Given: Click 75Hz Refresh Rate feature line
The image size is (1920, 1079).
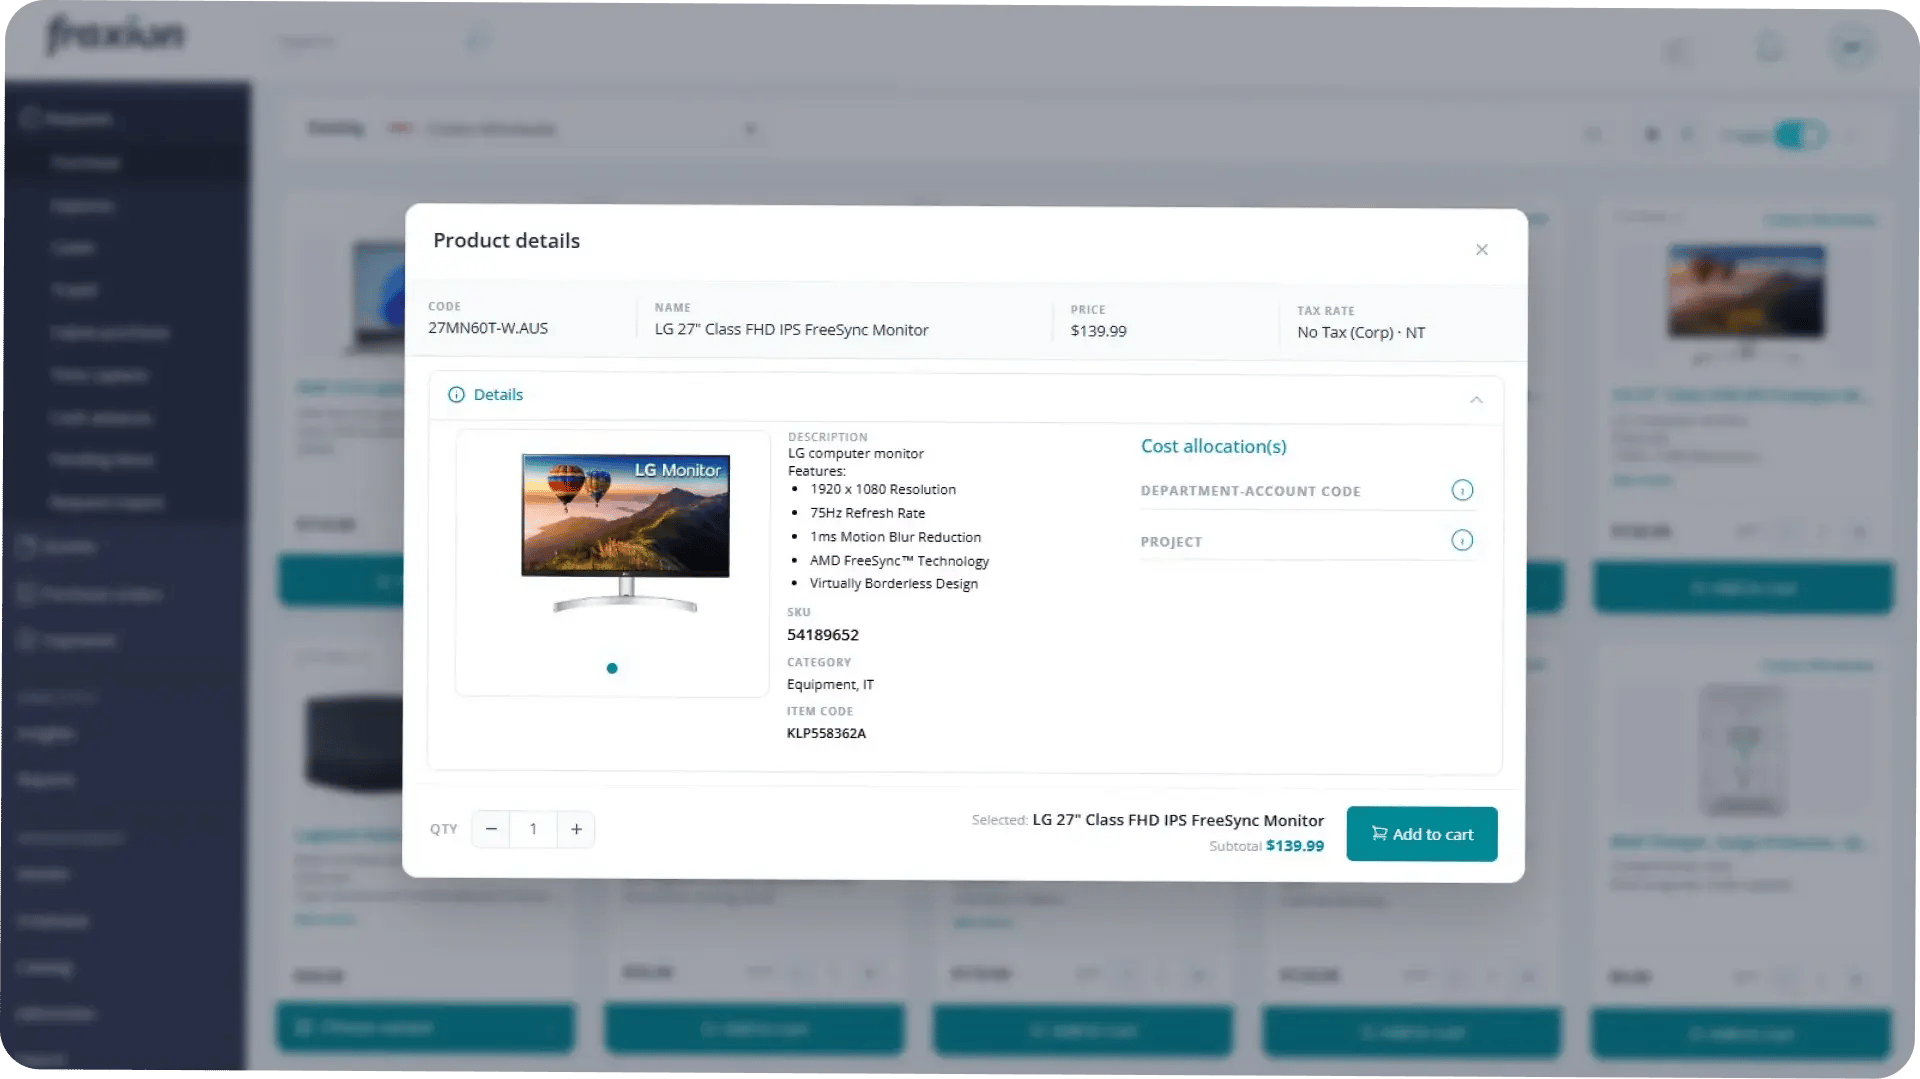Looking at the screenshot, I should click(x=867, y=513).
